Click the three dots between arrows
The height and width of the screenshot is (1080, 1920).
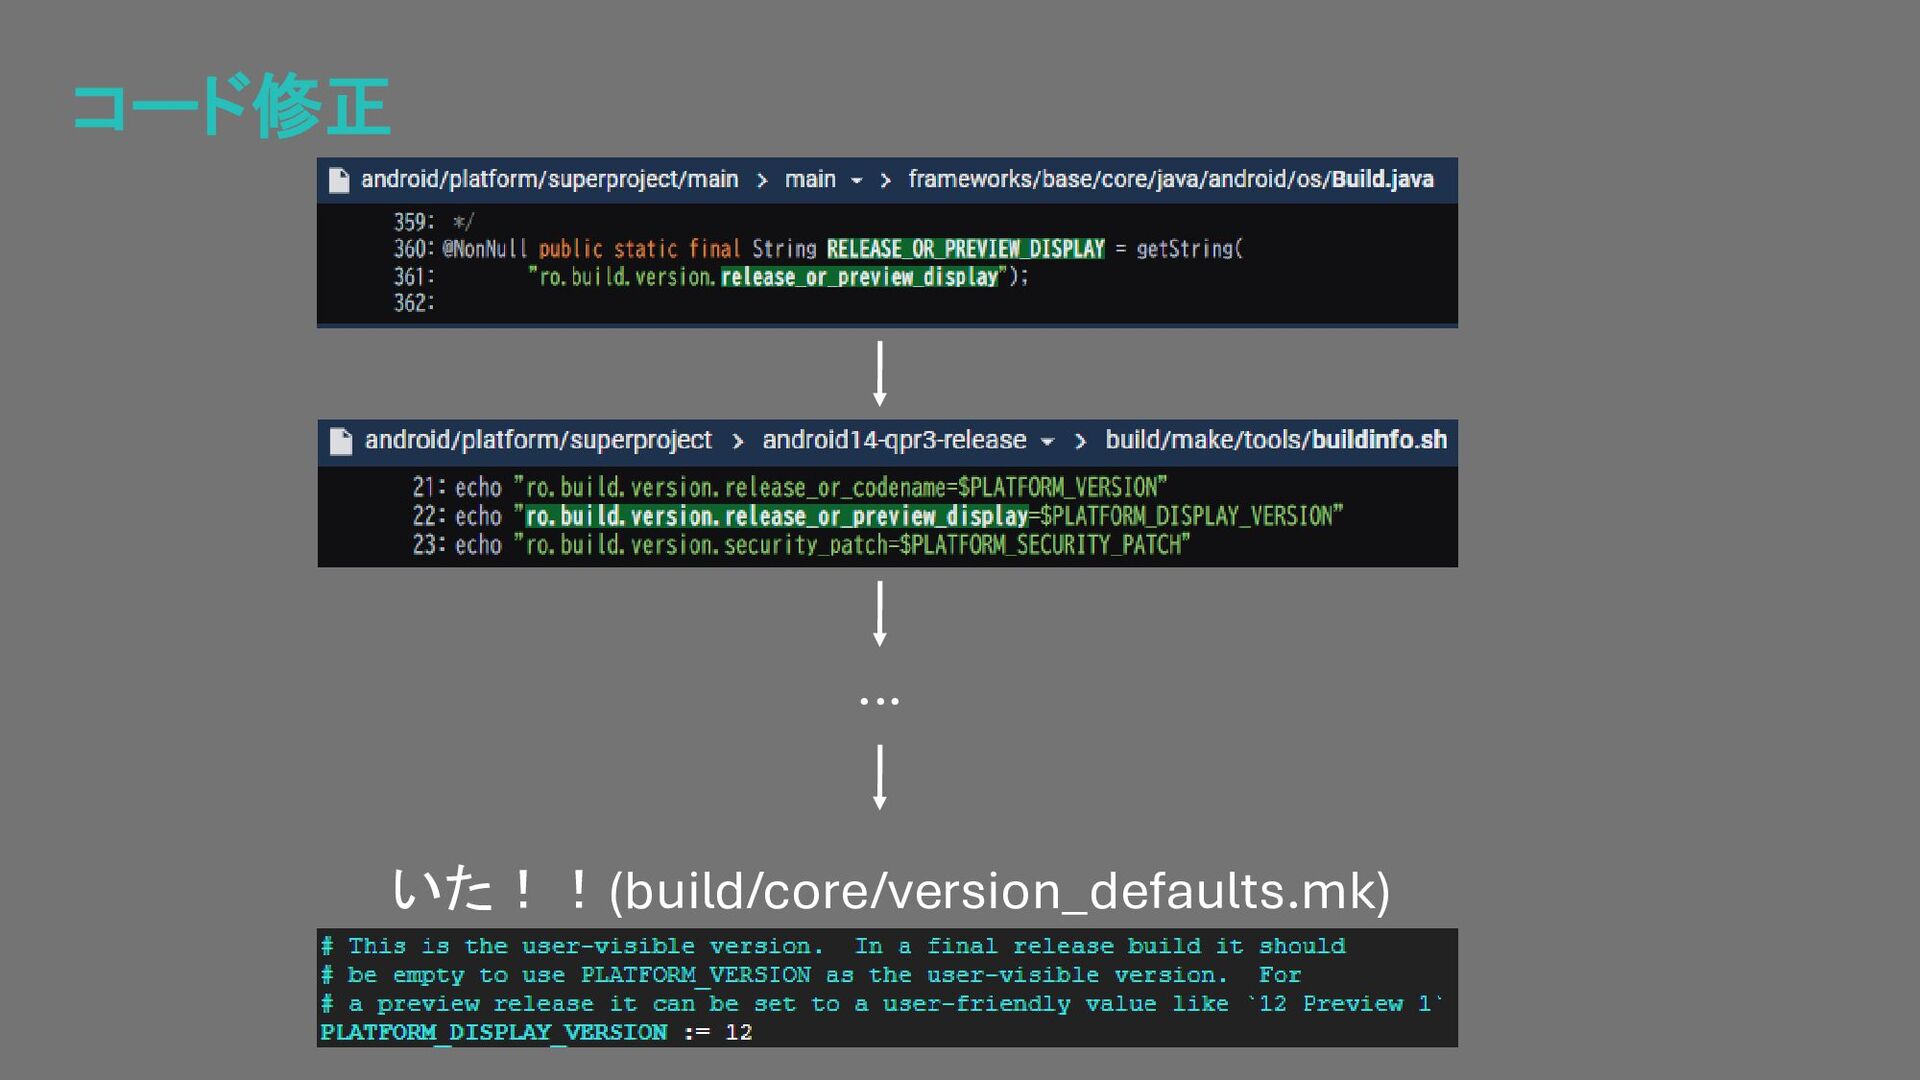click(879, 702)
